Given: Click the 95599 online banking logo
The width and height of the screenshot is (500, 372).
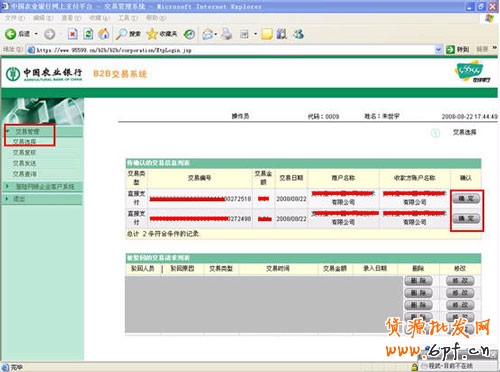Looking at the screenshot, I should pyautogui.click(x=473, y=71).
